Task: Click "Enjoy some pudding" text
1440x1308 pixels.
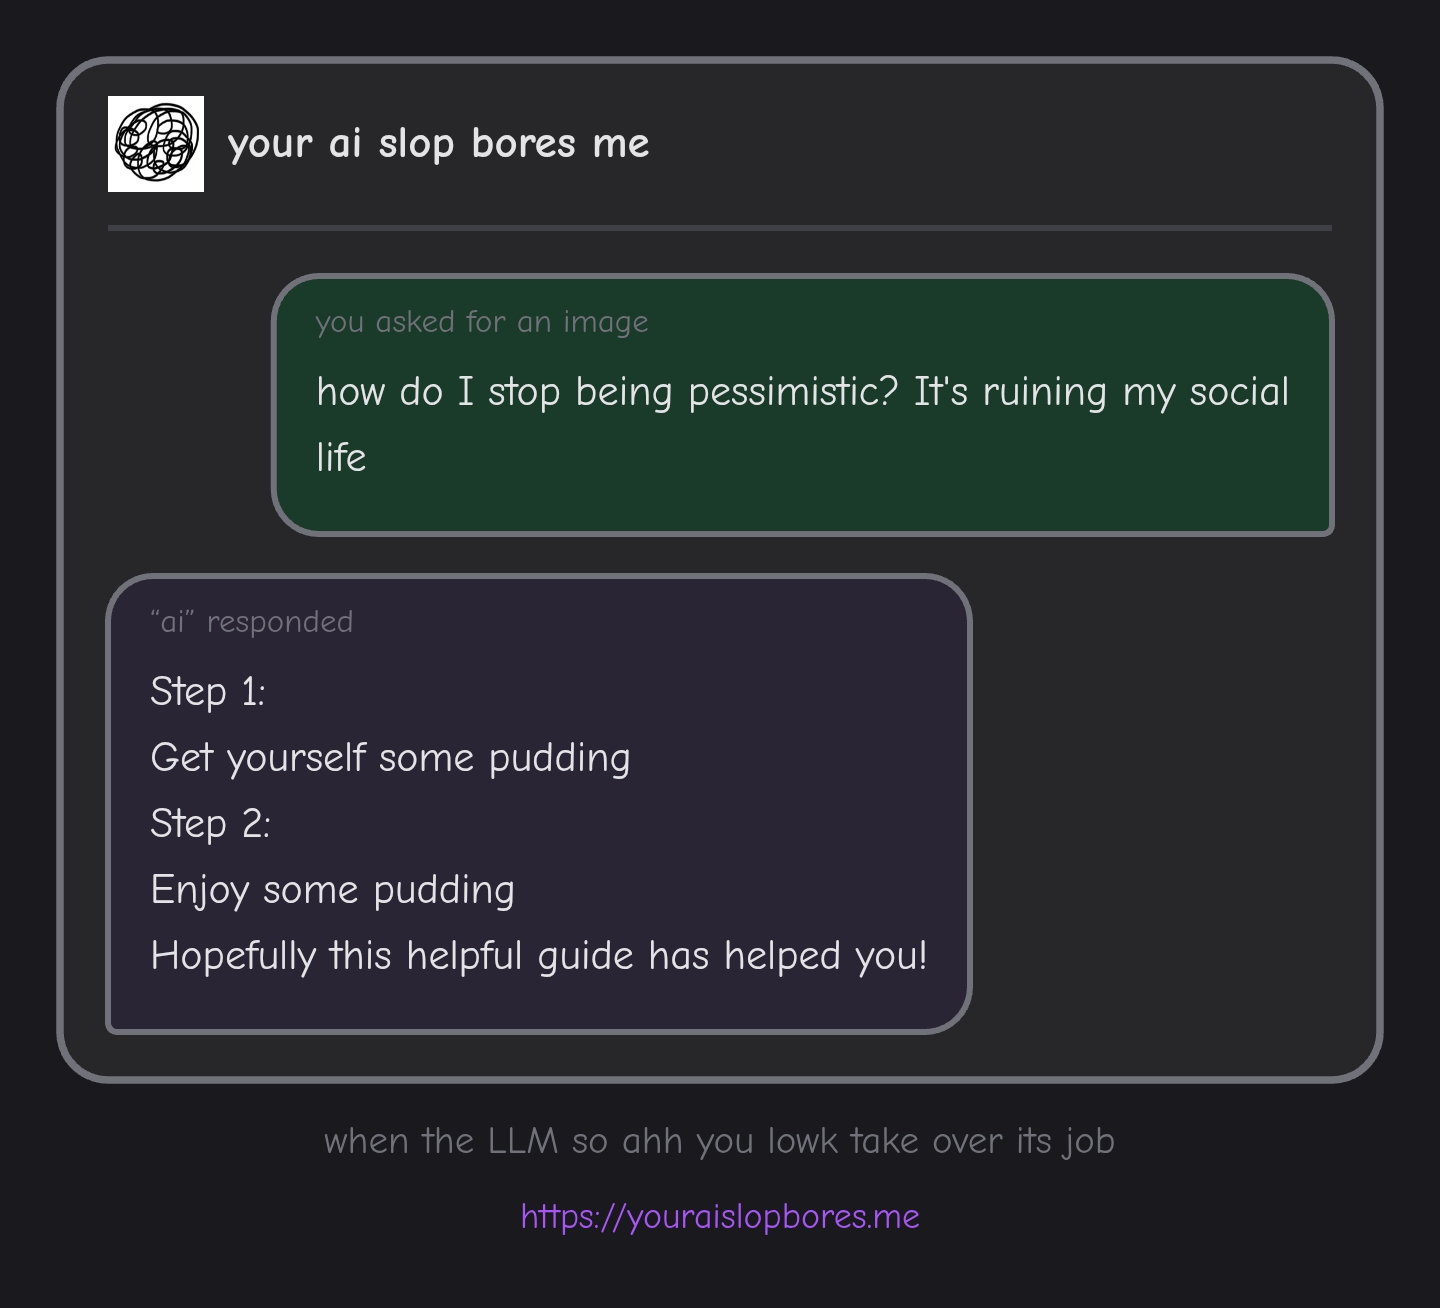Action: (332, 890)
